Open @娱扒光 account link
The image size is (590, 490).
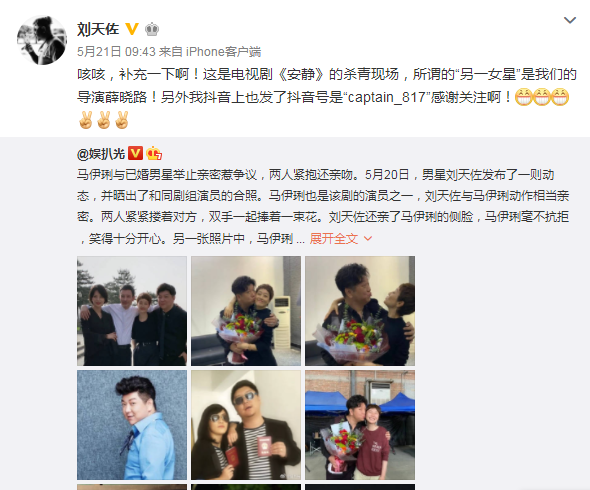click(100, 154)
